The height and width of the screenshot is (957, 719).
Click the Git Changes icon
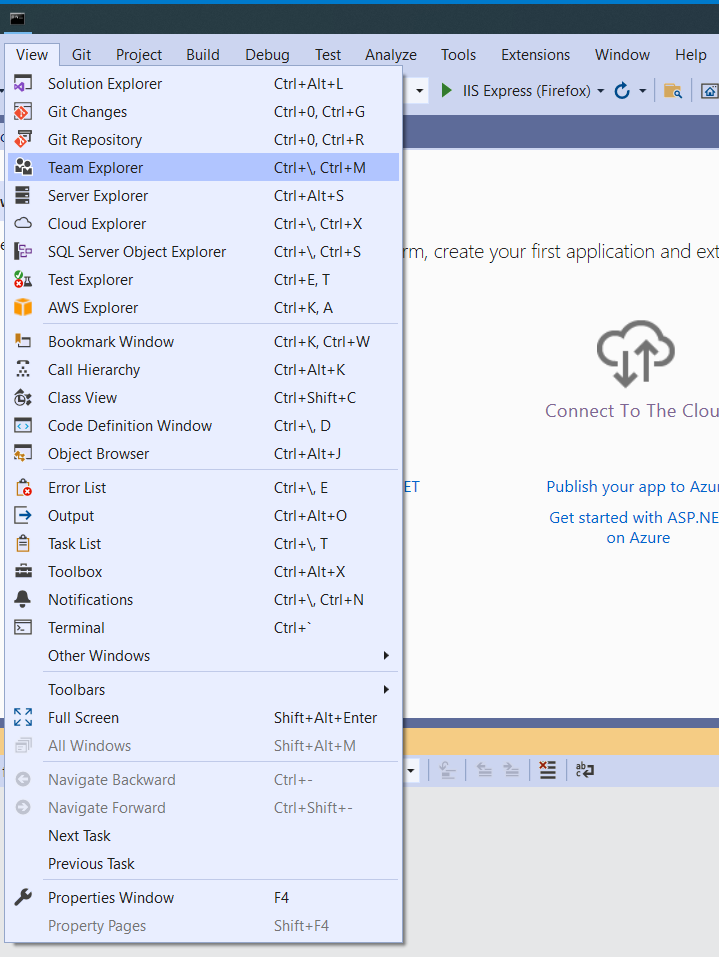click(x=23, y=112)
